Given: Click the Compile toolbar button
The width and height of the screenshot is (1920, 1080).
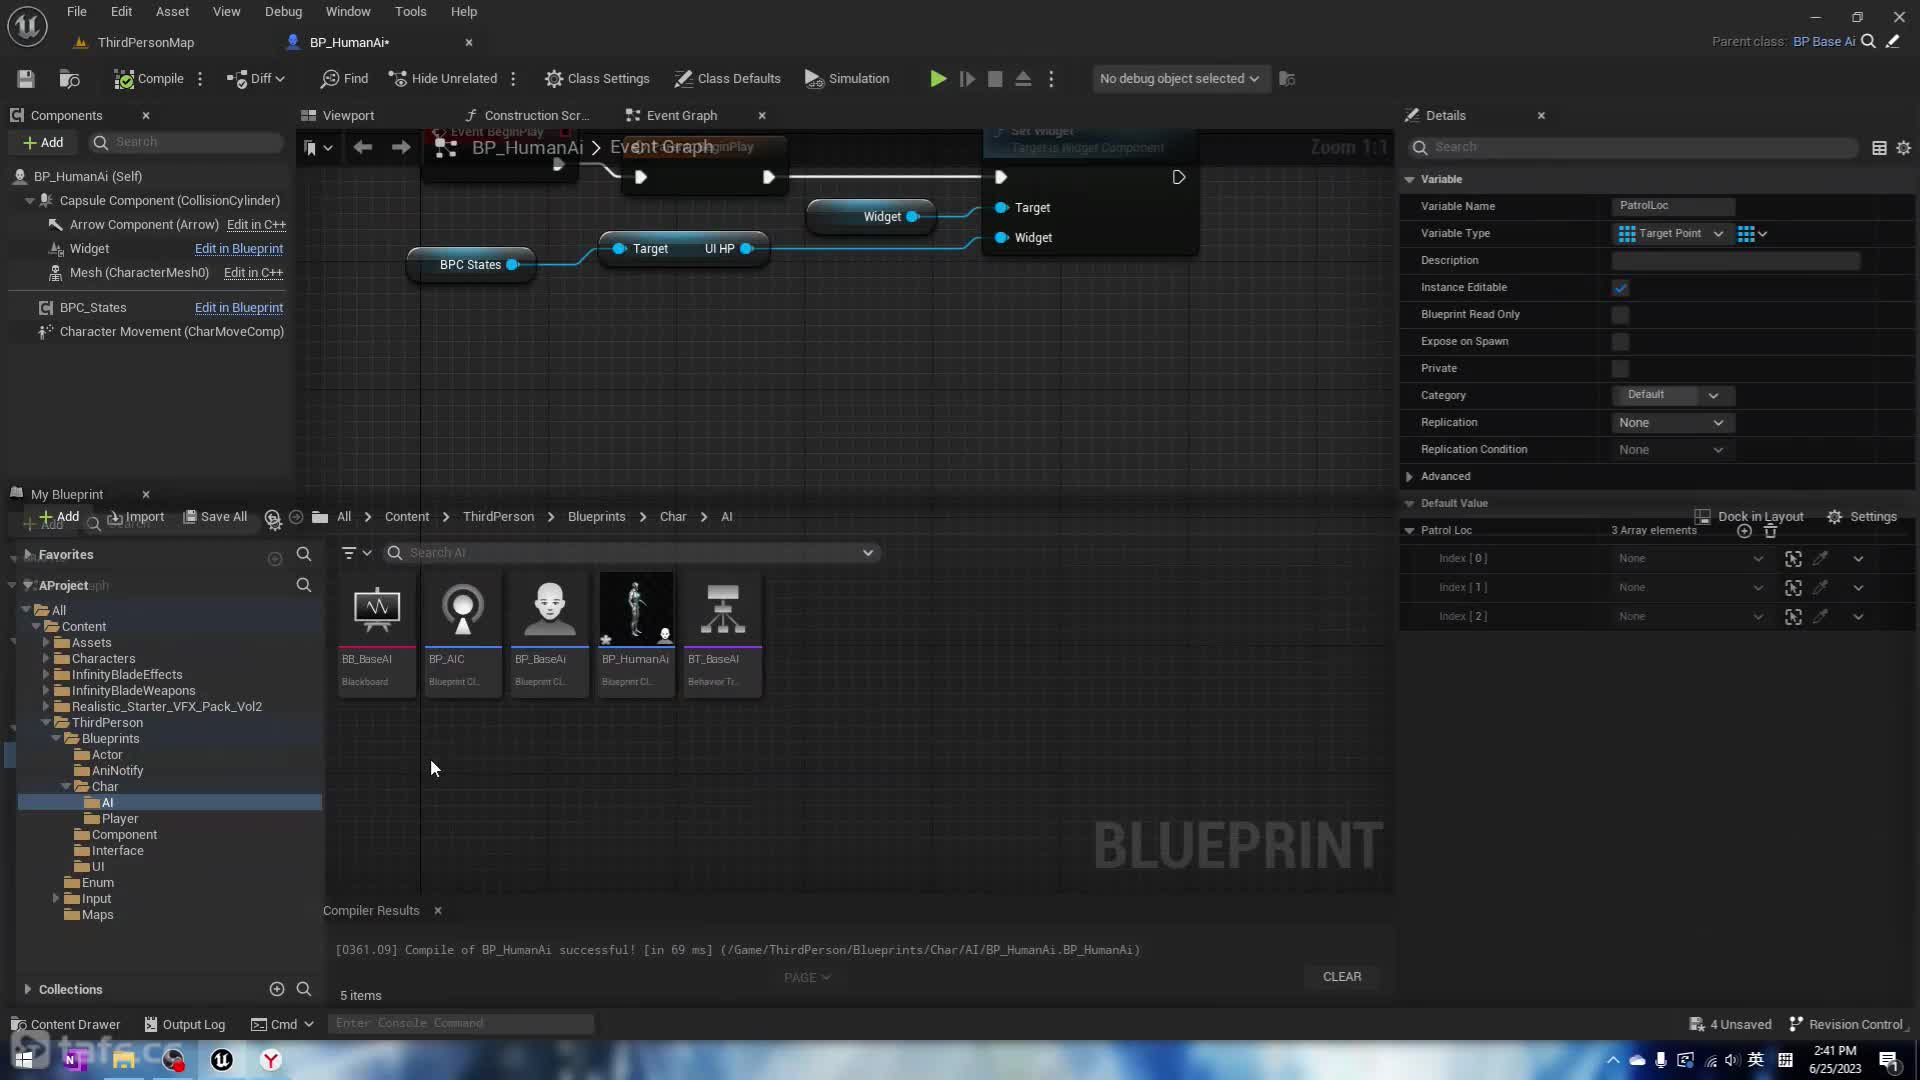Looking at the screenshot, I should [x=149, y=79].
